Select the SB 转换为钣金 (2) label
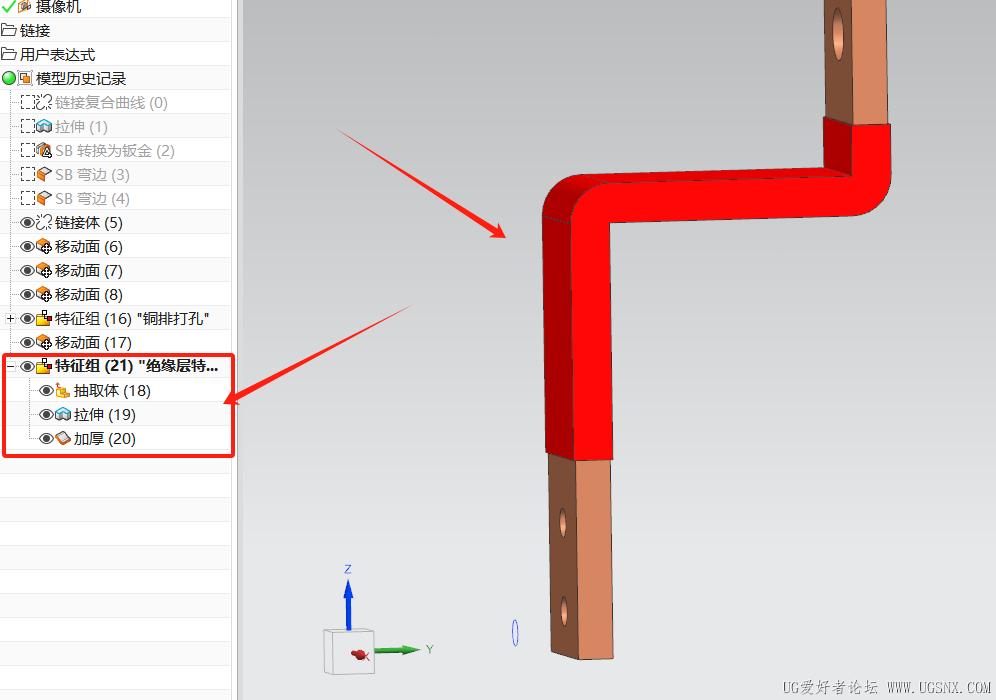 click(115, 151)
